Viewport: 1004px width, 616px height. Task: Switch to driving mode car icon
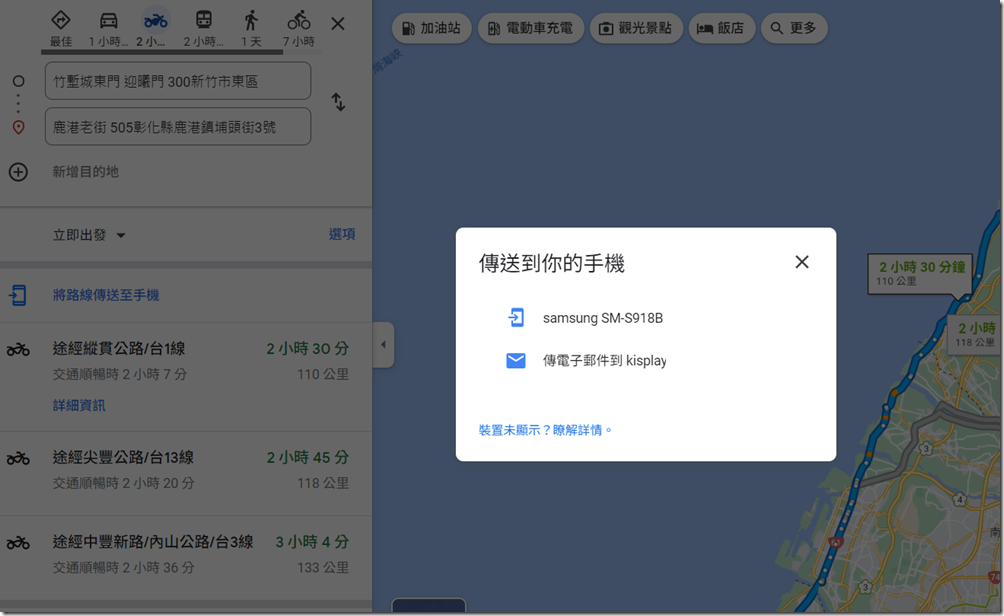tap(108, 20)
